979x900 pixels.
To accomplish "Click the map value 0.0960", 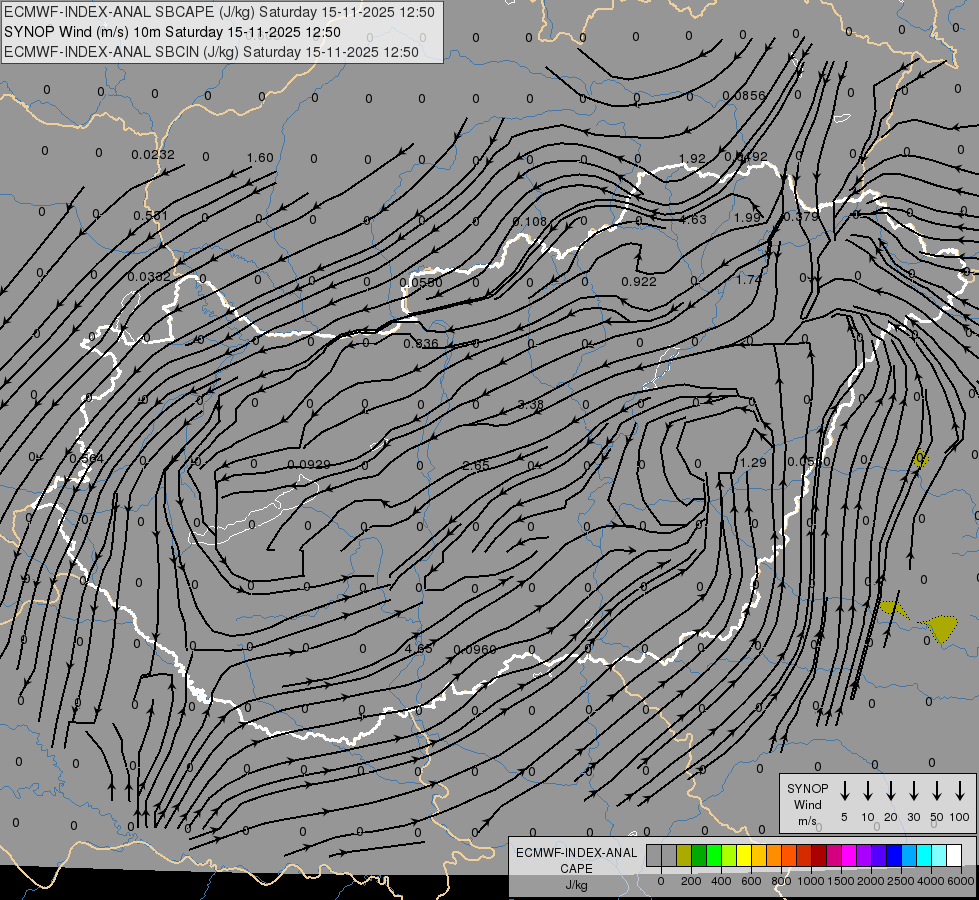I will point(475,650).
